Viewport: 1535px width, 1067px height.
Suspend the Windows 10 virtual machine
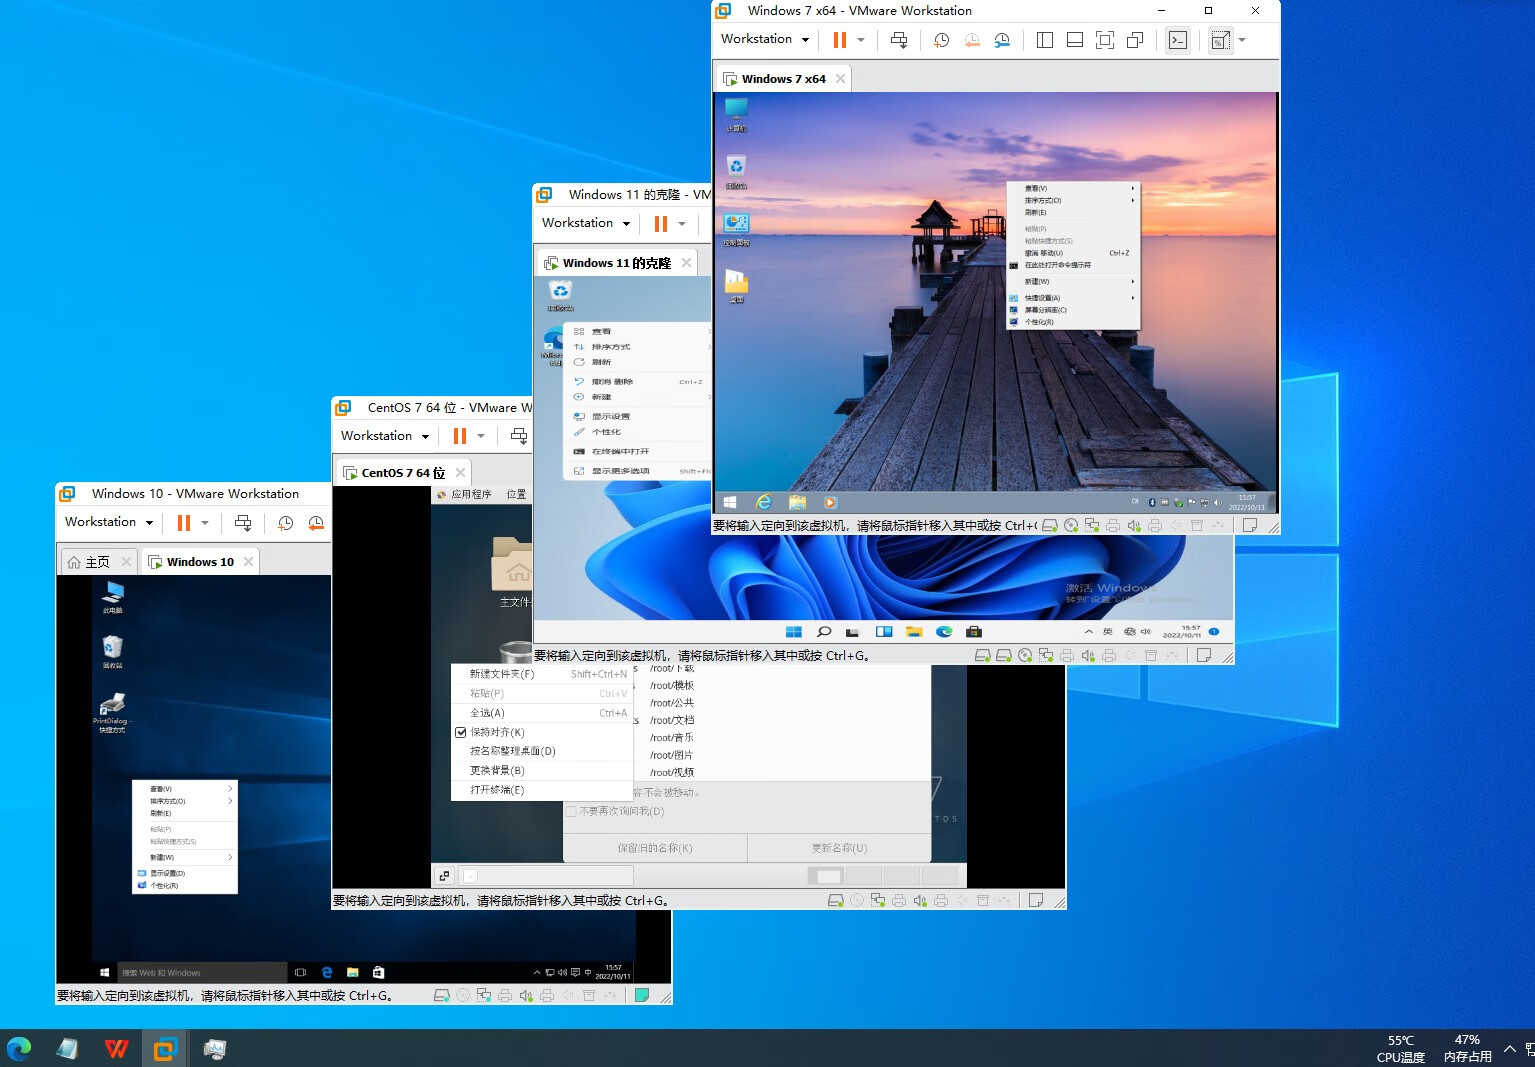pos(184,522)
